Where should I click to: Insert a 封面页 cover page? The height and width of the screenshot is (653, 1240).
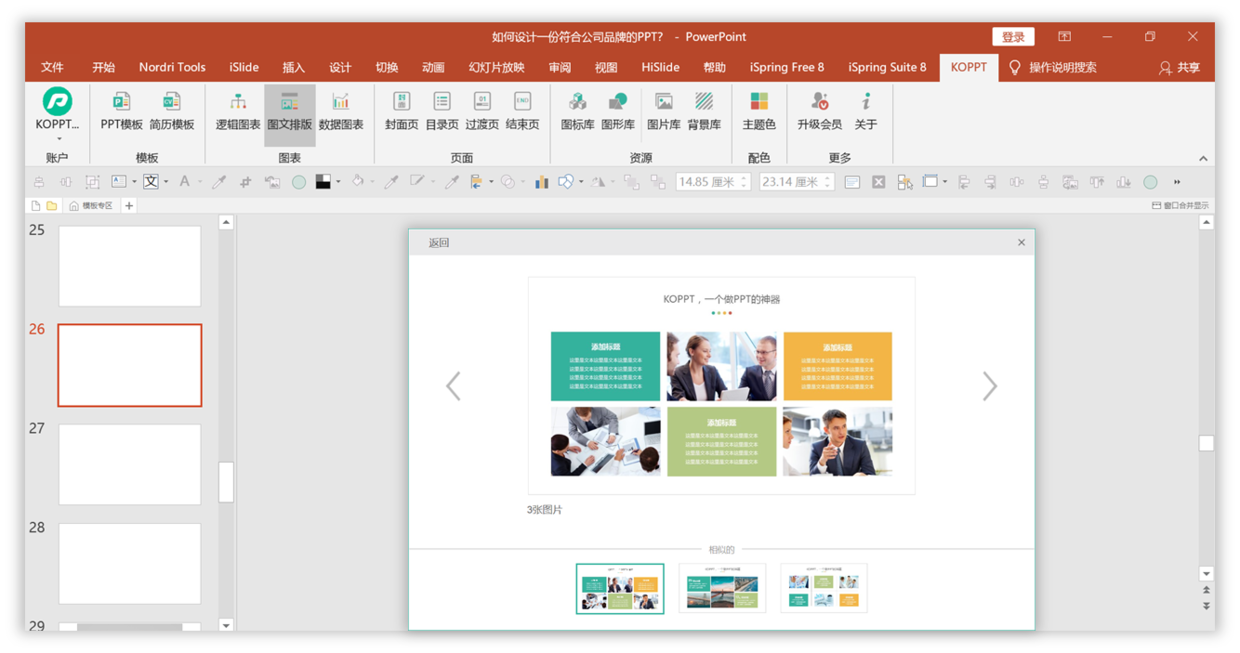(x=402, y=110)
